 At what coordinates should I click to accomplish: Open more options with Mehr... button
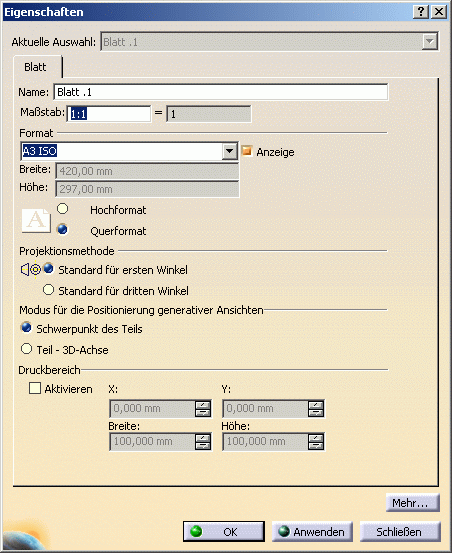tap(413, 503)
